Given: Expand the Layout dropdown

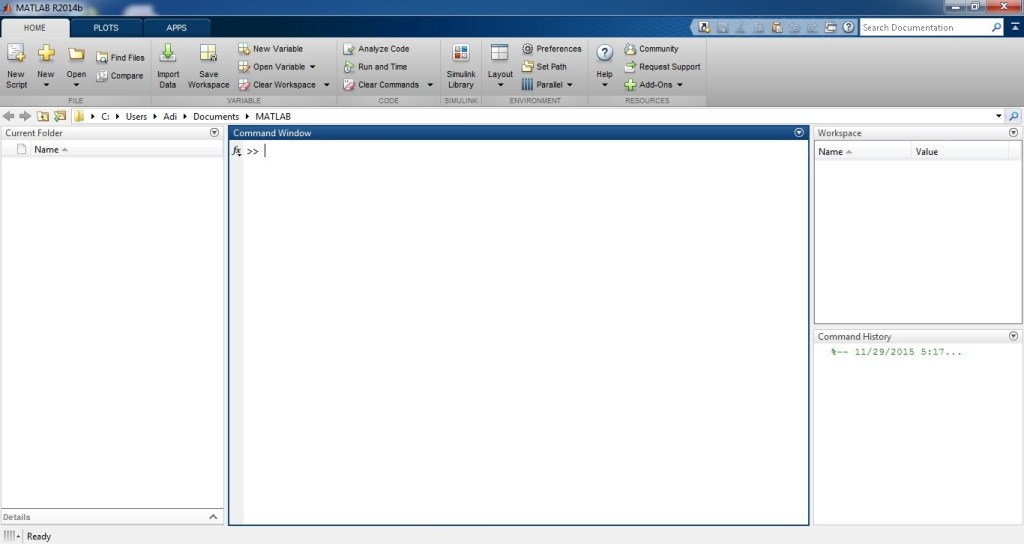Looking at the screenshot, I should 500,85.
